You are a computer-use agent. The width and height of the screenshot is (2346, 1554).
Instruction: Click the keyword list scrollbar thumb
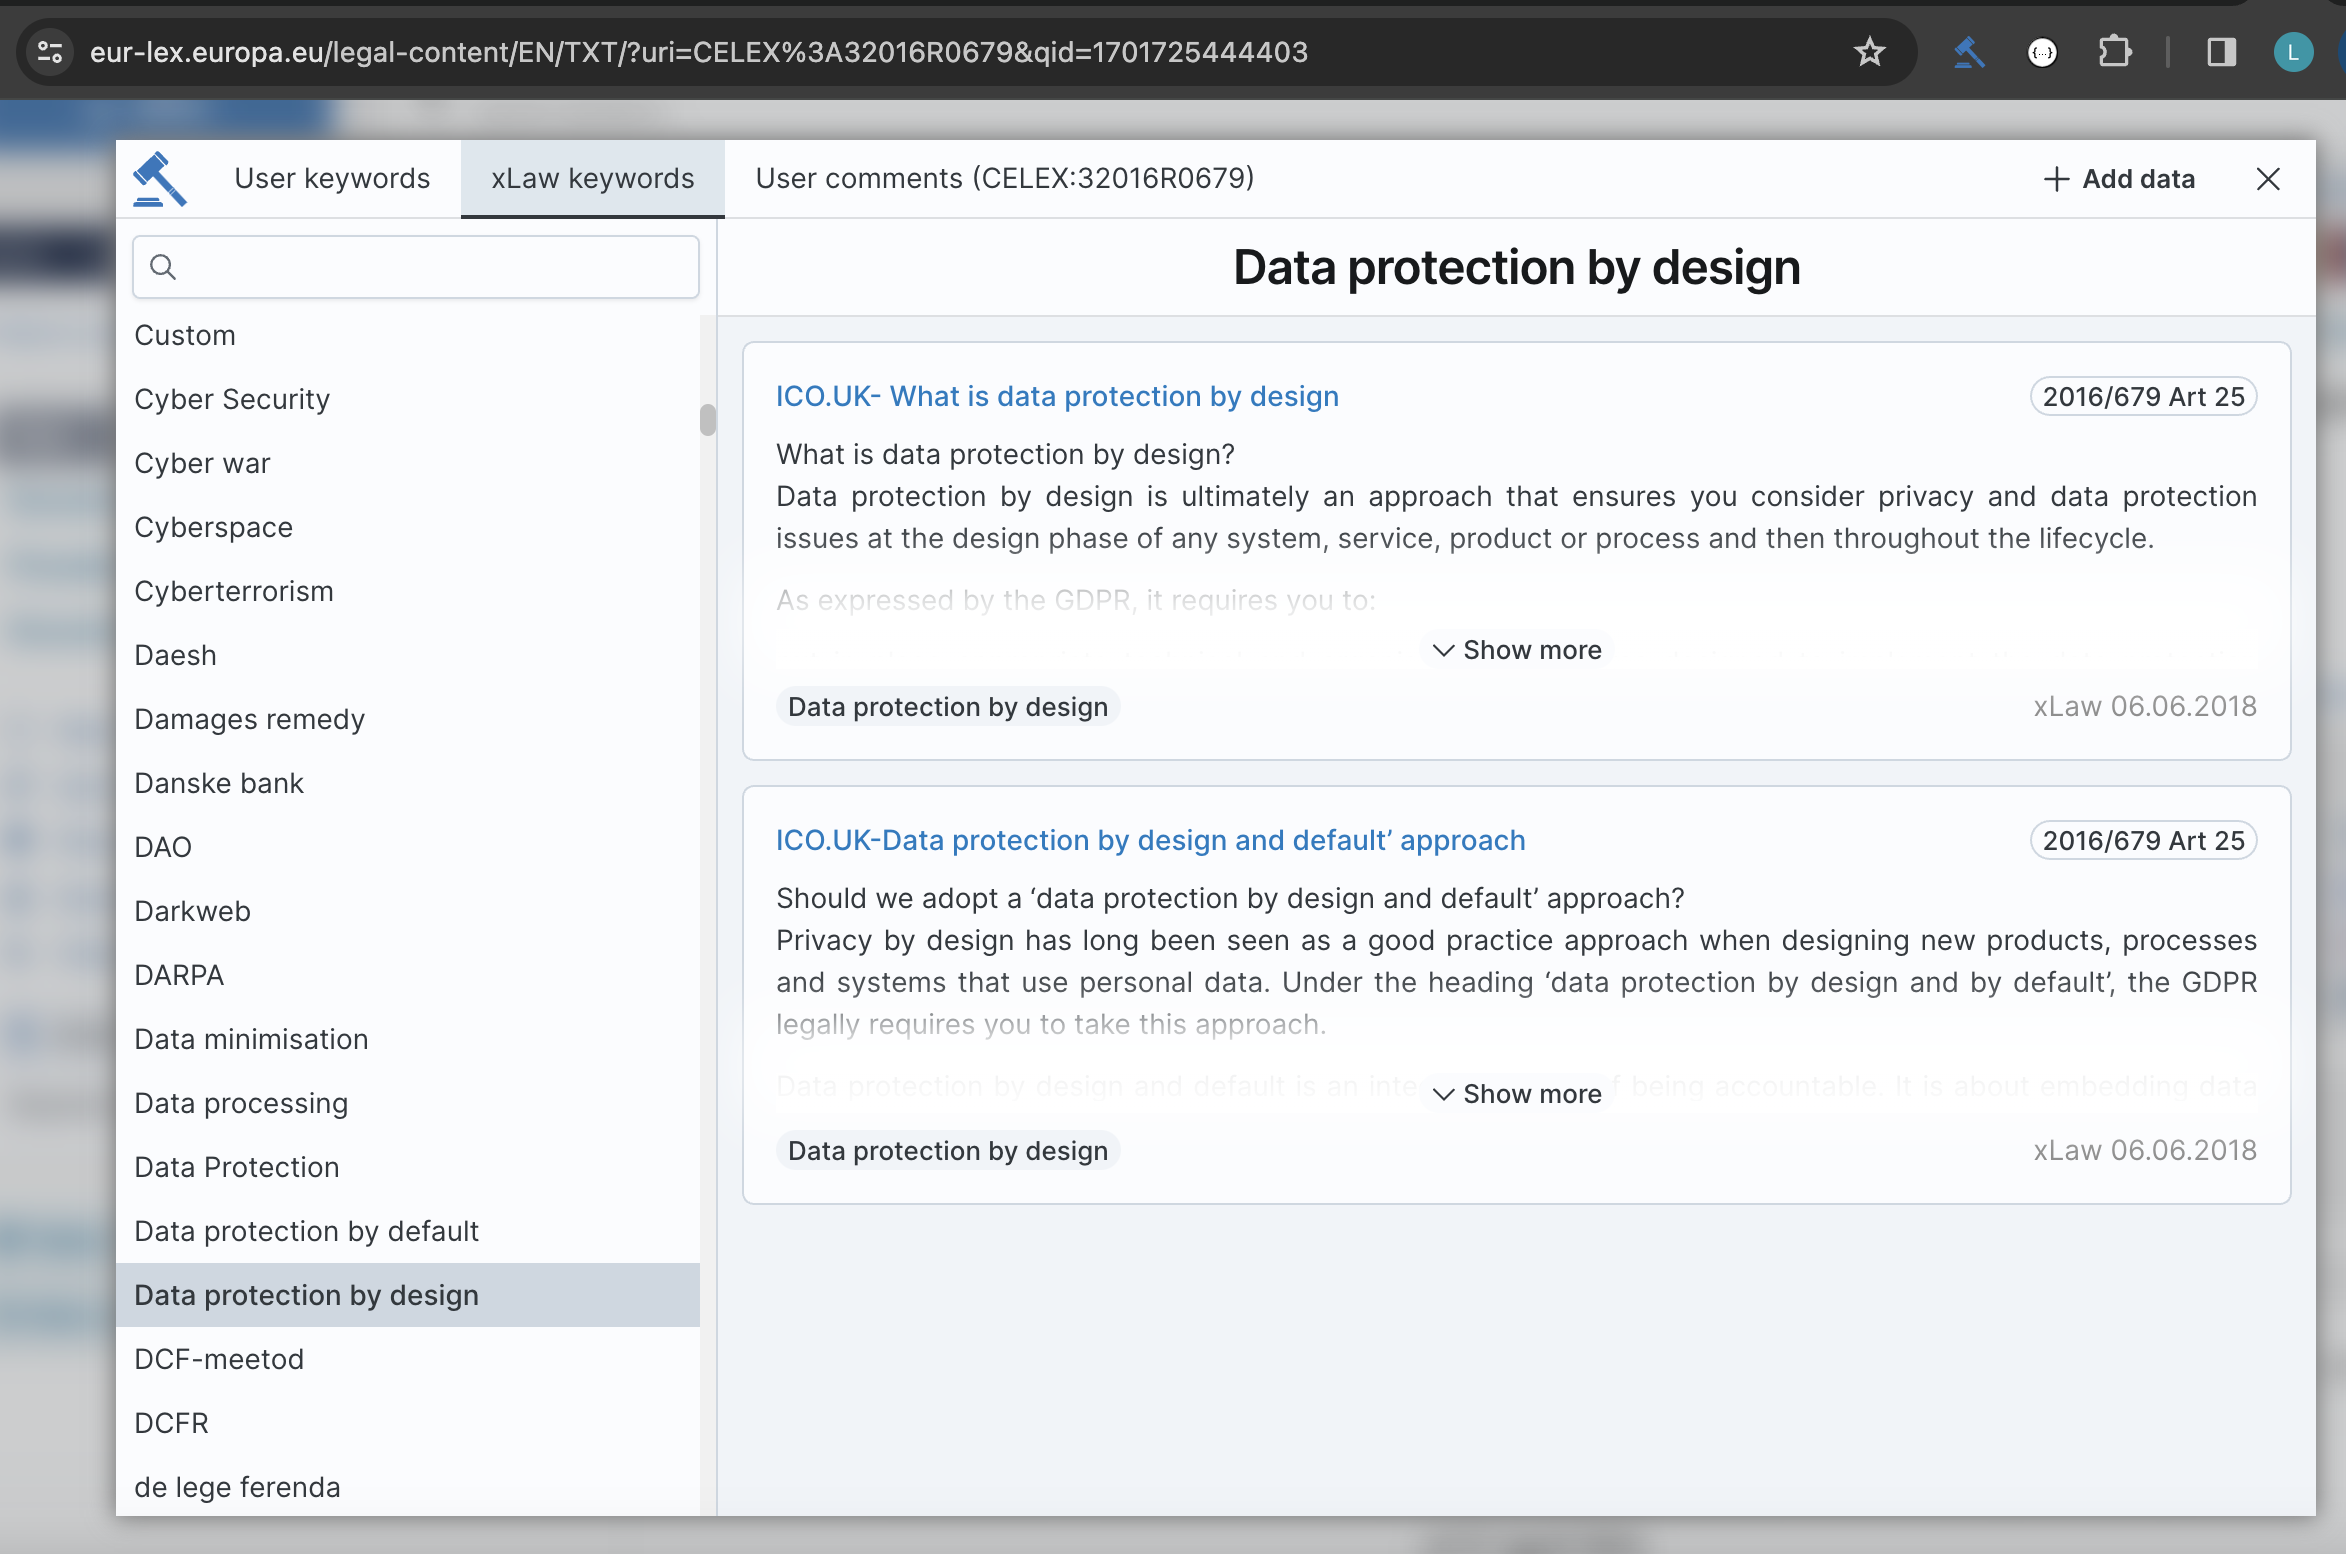click(x=708, y=420)
